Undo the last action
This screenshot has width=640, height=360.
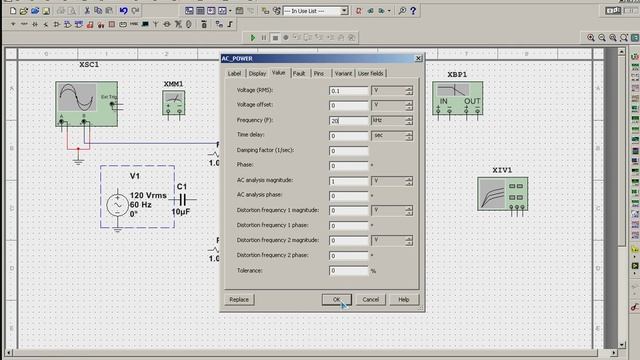pos(124,11)
